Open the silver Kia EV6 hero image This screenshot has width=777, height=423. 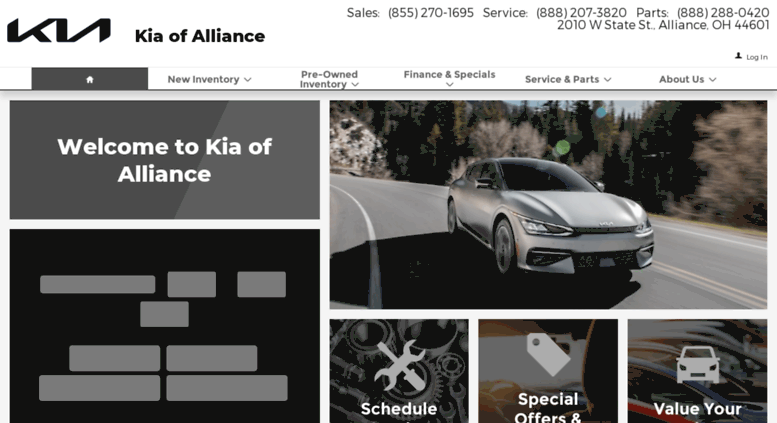[x=548, y=205]
